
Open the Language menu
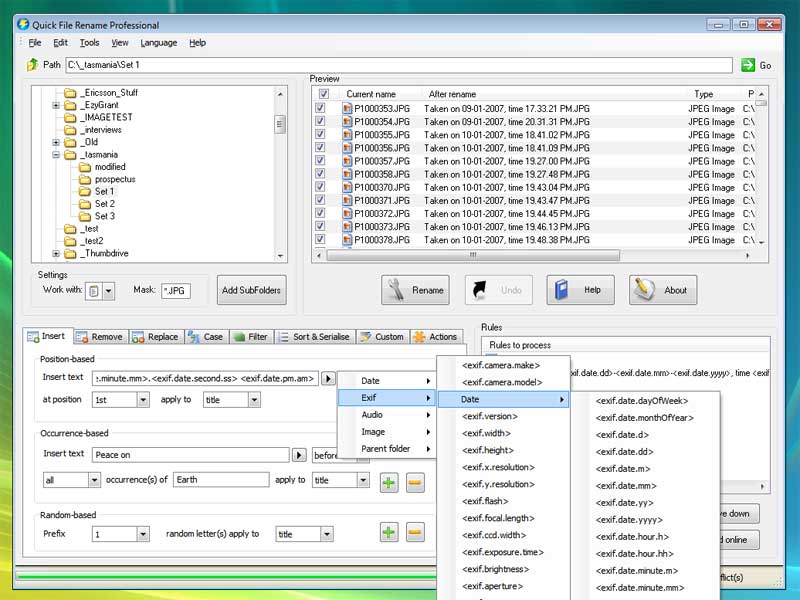click(158, 43)
